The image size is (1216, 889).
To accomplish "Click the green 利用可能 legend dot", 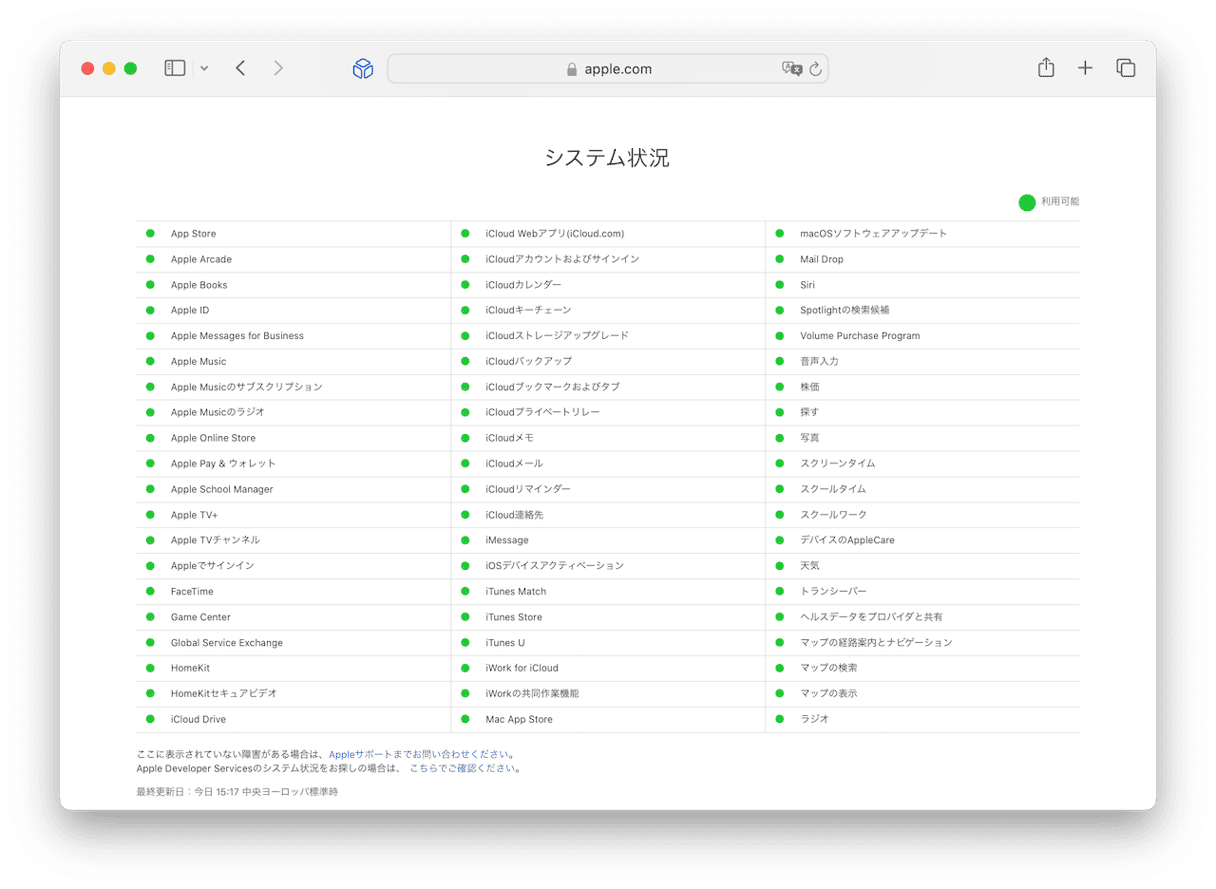I will pyautogui.click(x=1027, y=202).
